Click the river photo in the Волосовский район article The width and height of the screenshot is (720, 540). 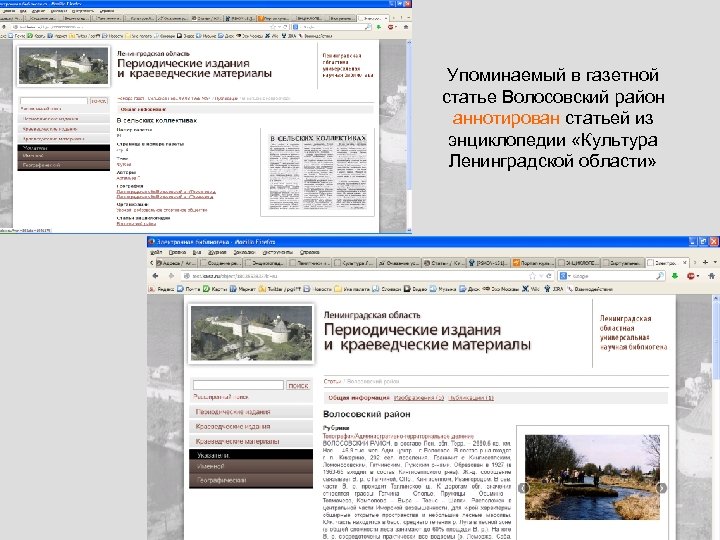(x=592, y=478)
